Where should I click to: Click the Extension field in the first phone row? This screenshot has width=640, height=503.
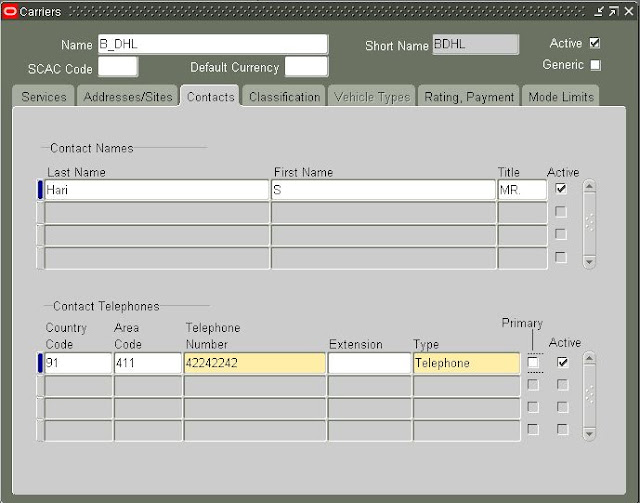(369, 363)
